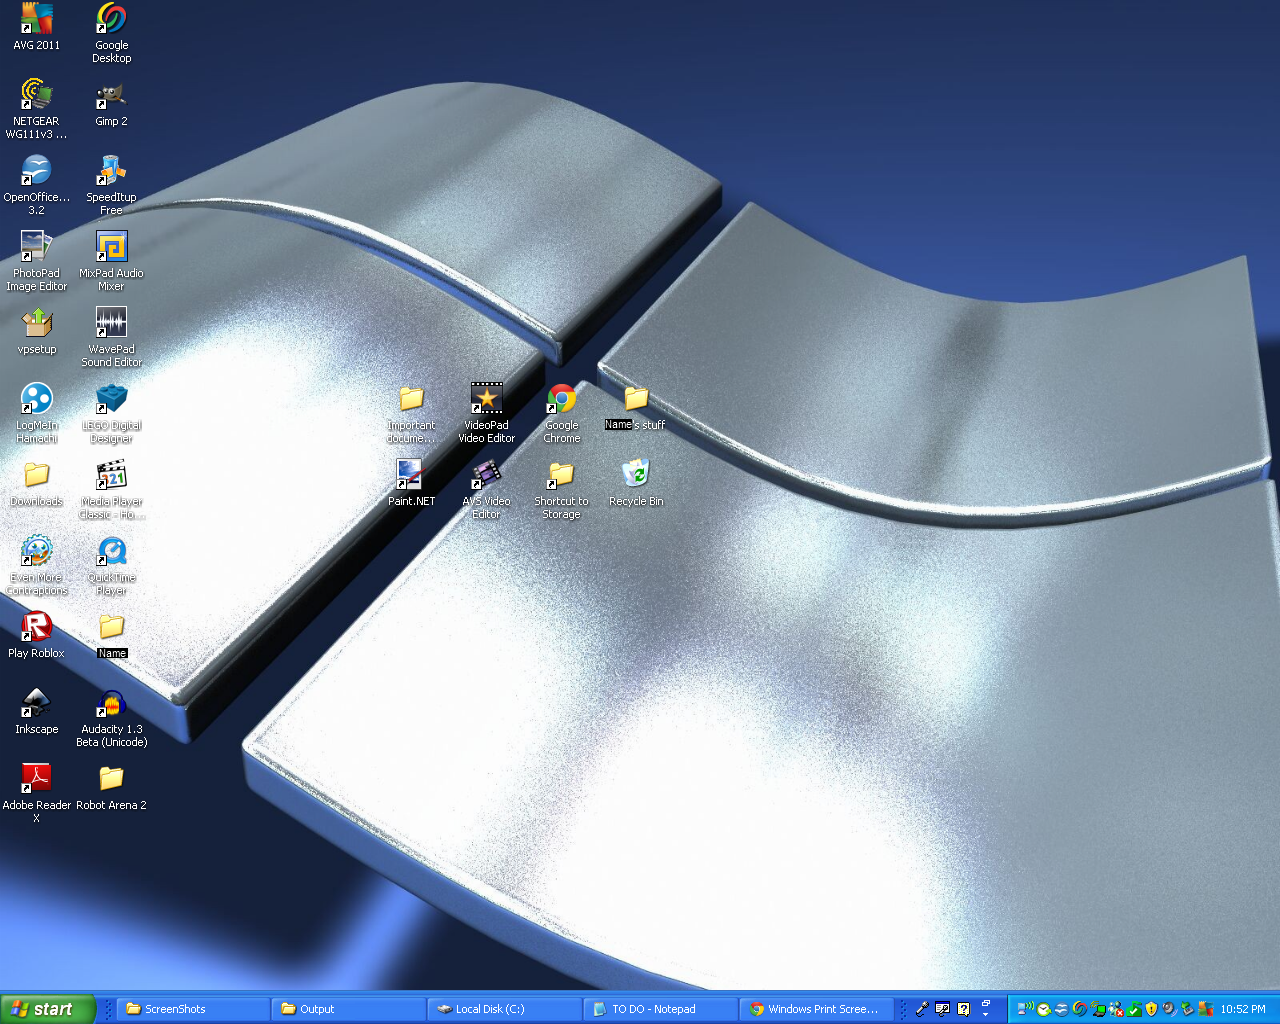Click the 10:52 PM system clock
Screen dimensions: 1280x1024
pos(1243,1009)
